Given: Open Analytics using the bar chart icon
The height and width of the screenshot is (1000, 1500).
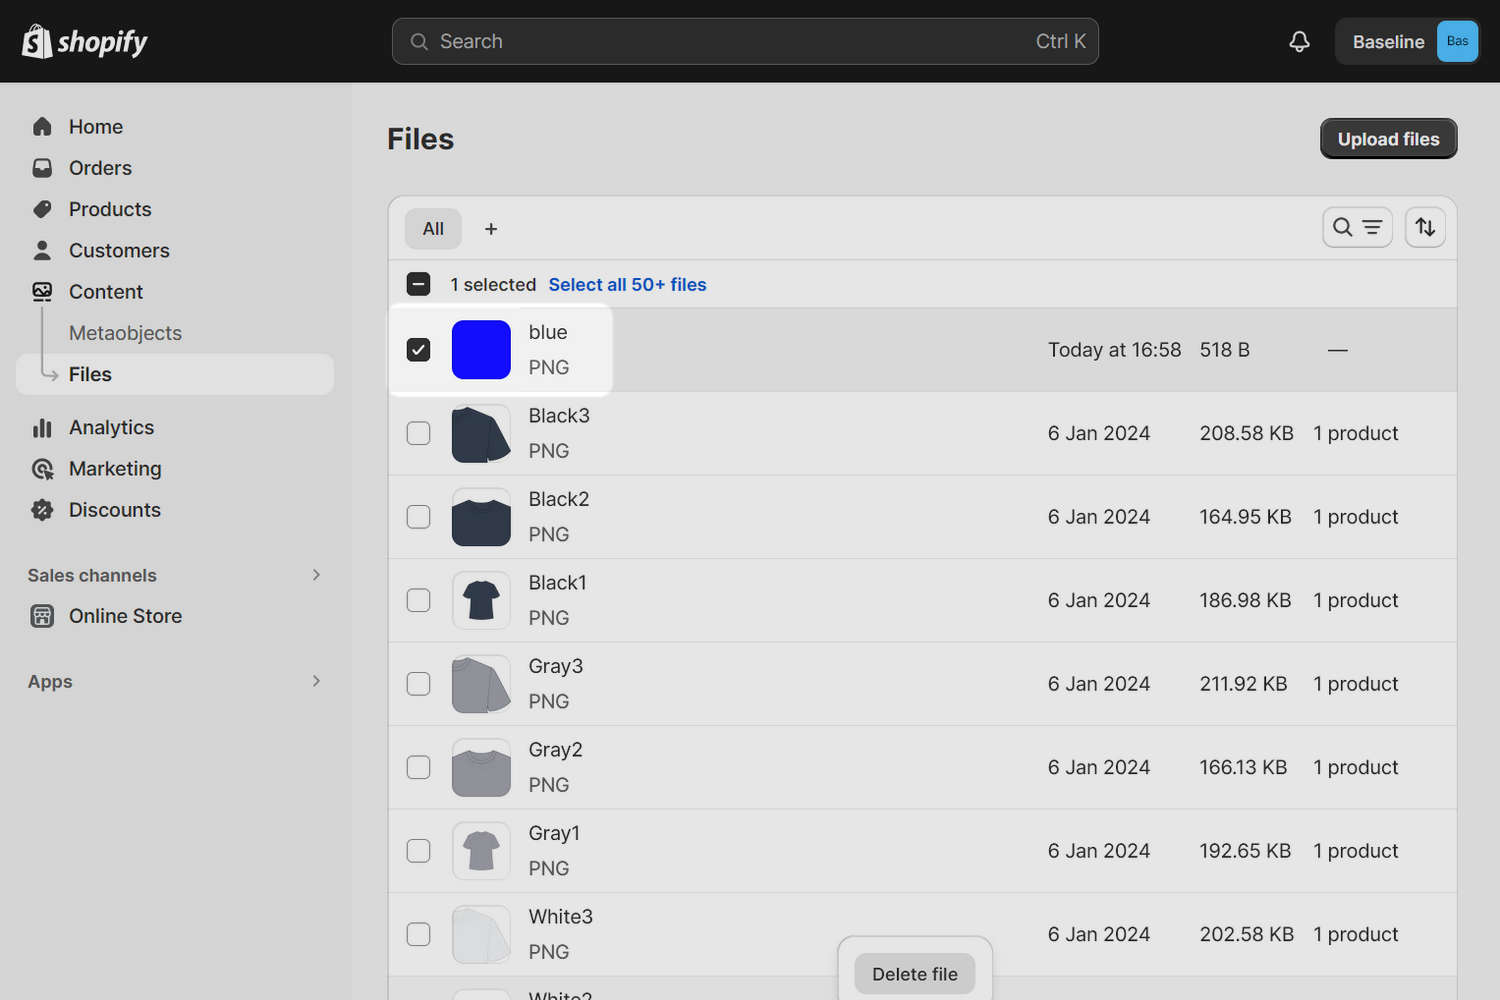Looking at the screenshot, I should click(42, 427).
